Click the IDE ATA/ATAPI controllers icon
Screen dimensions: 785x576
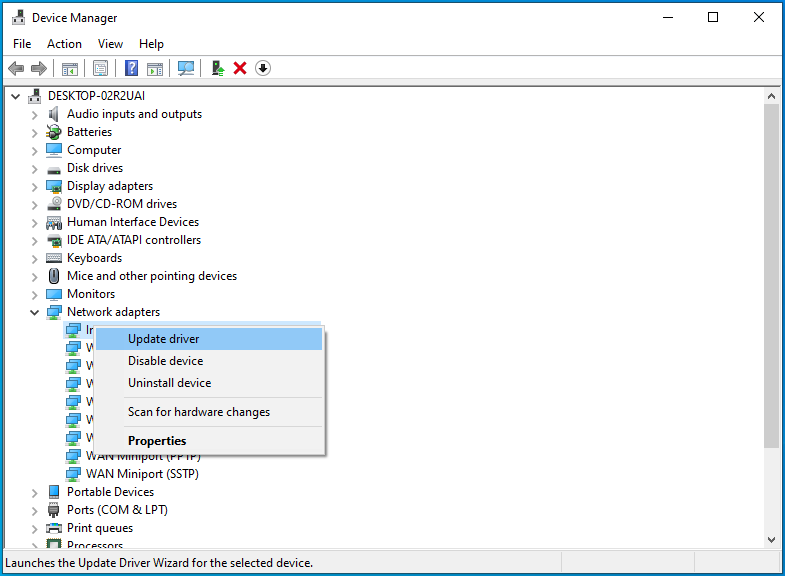54,240
